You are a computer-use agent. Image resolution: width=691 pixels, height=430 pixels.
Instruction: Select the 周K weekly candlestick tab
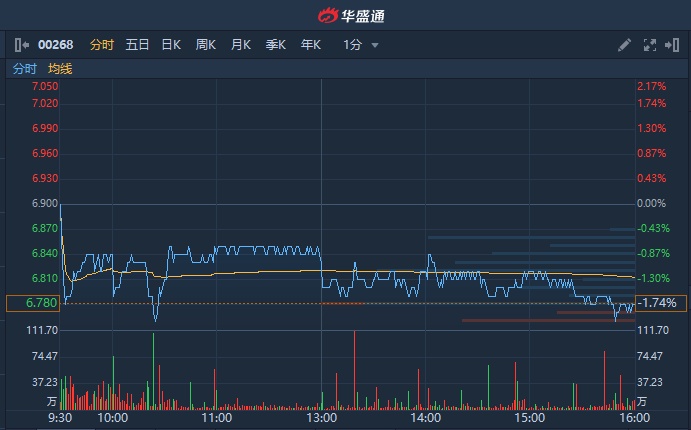(x=206, y=45)
